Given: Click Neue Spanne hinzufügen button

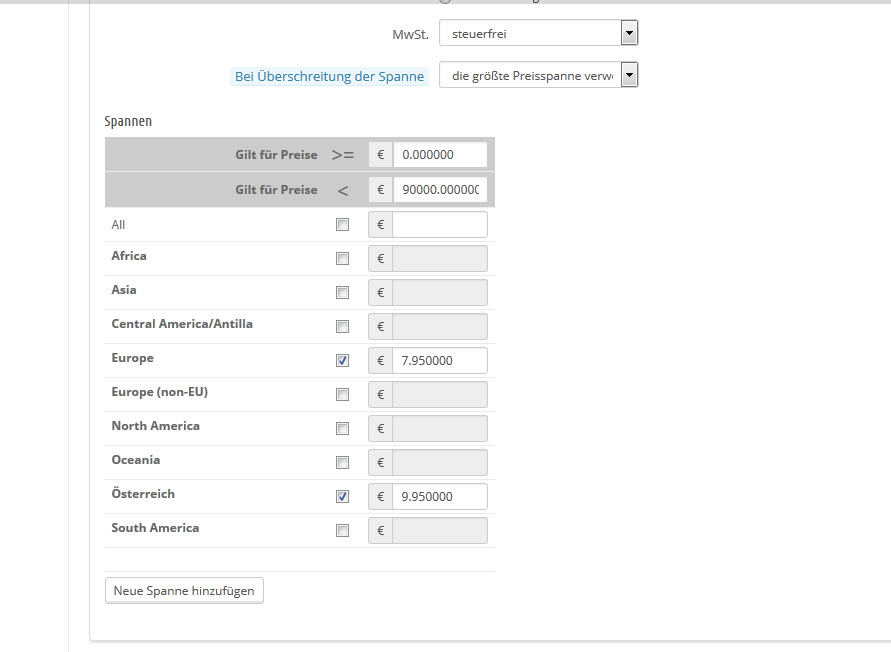Looking at the screenshot, I should [184, 590].
